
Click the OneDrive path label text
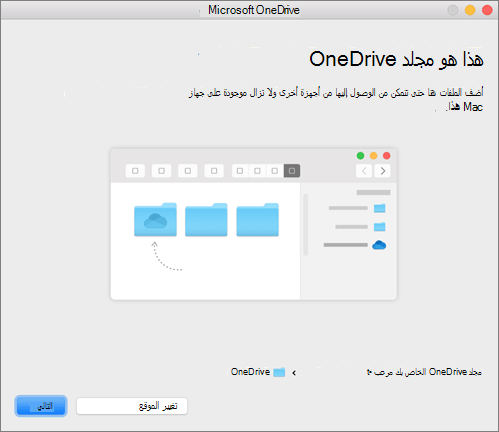250,372
